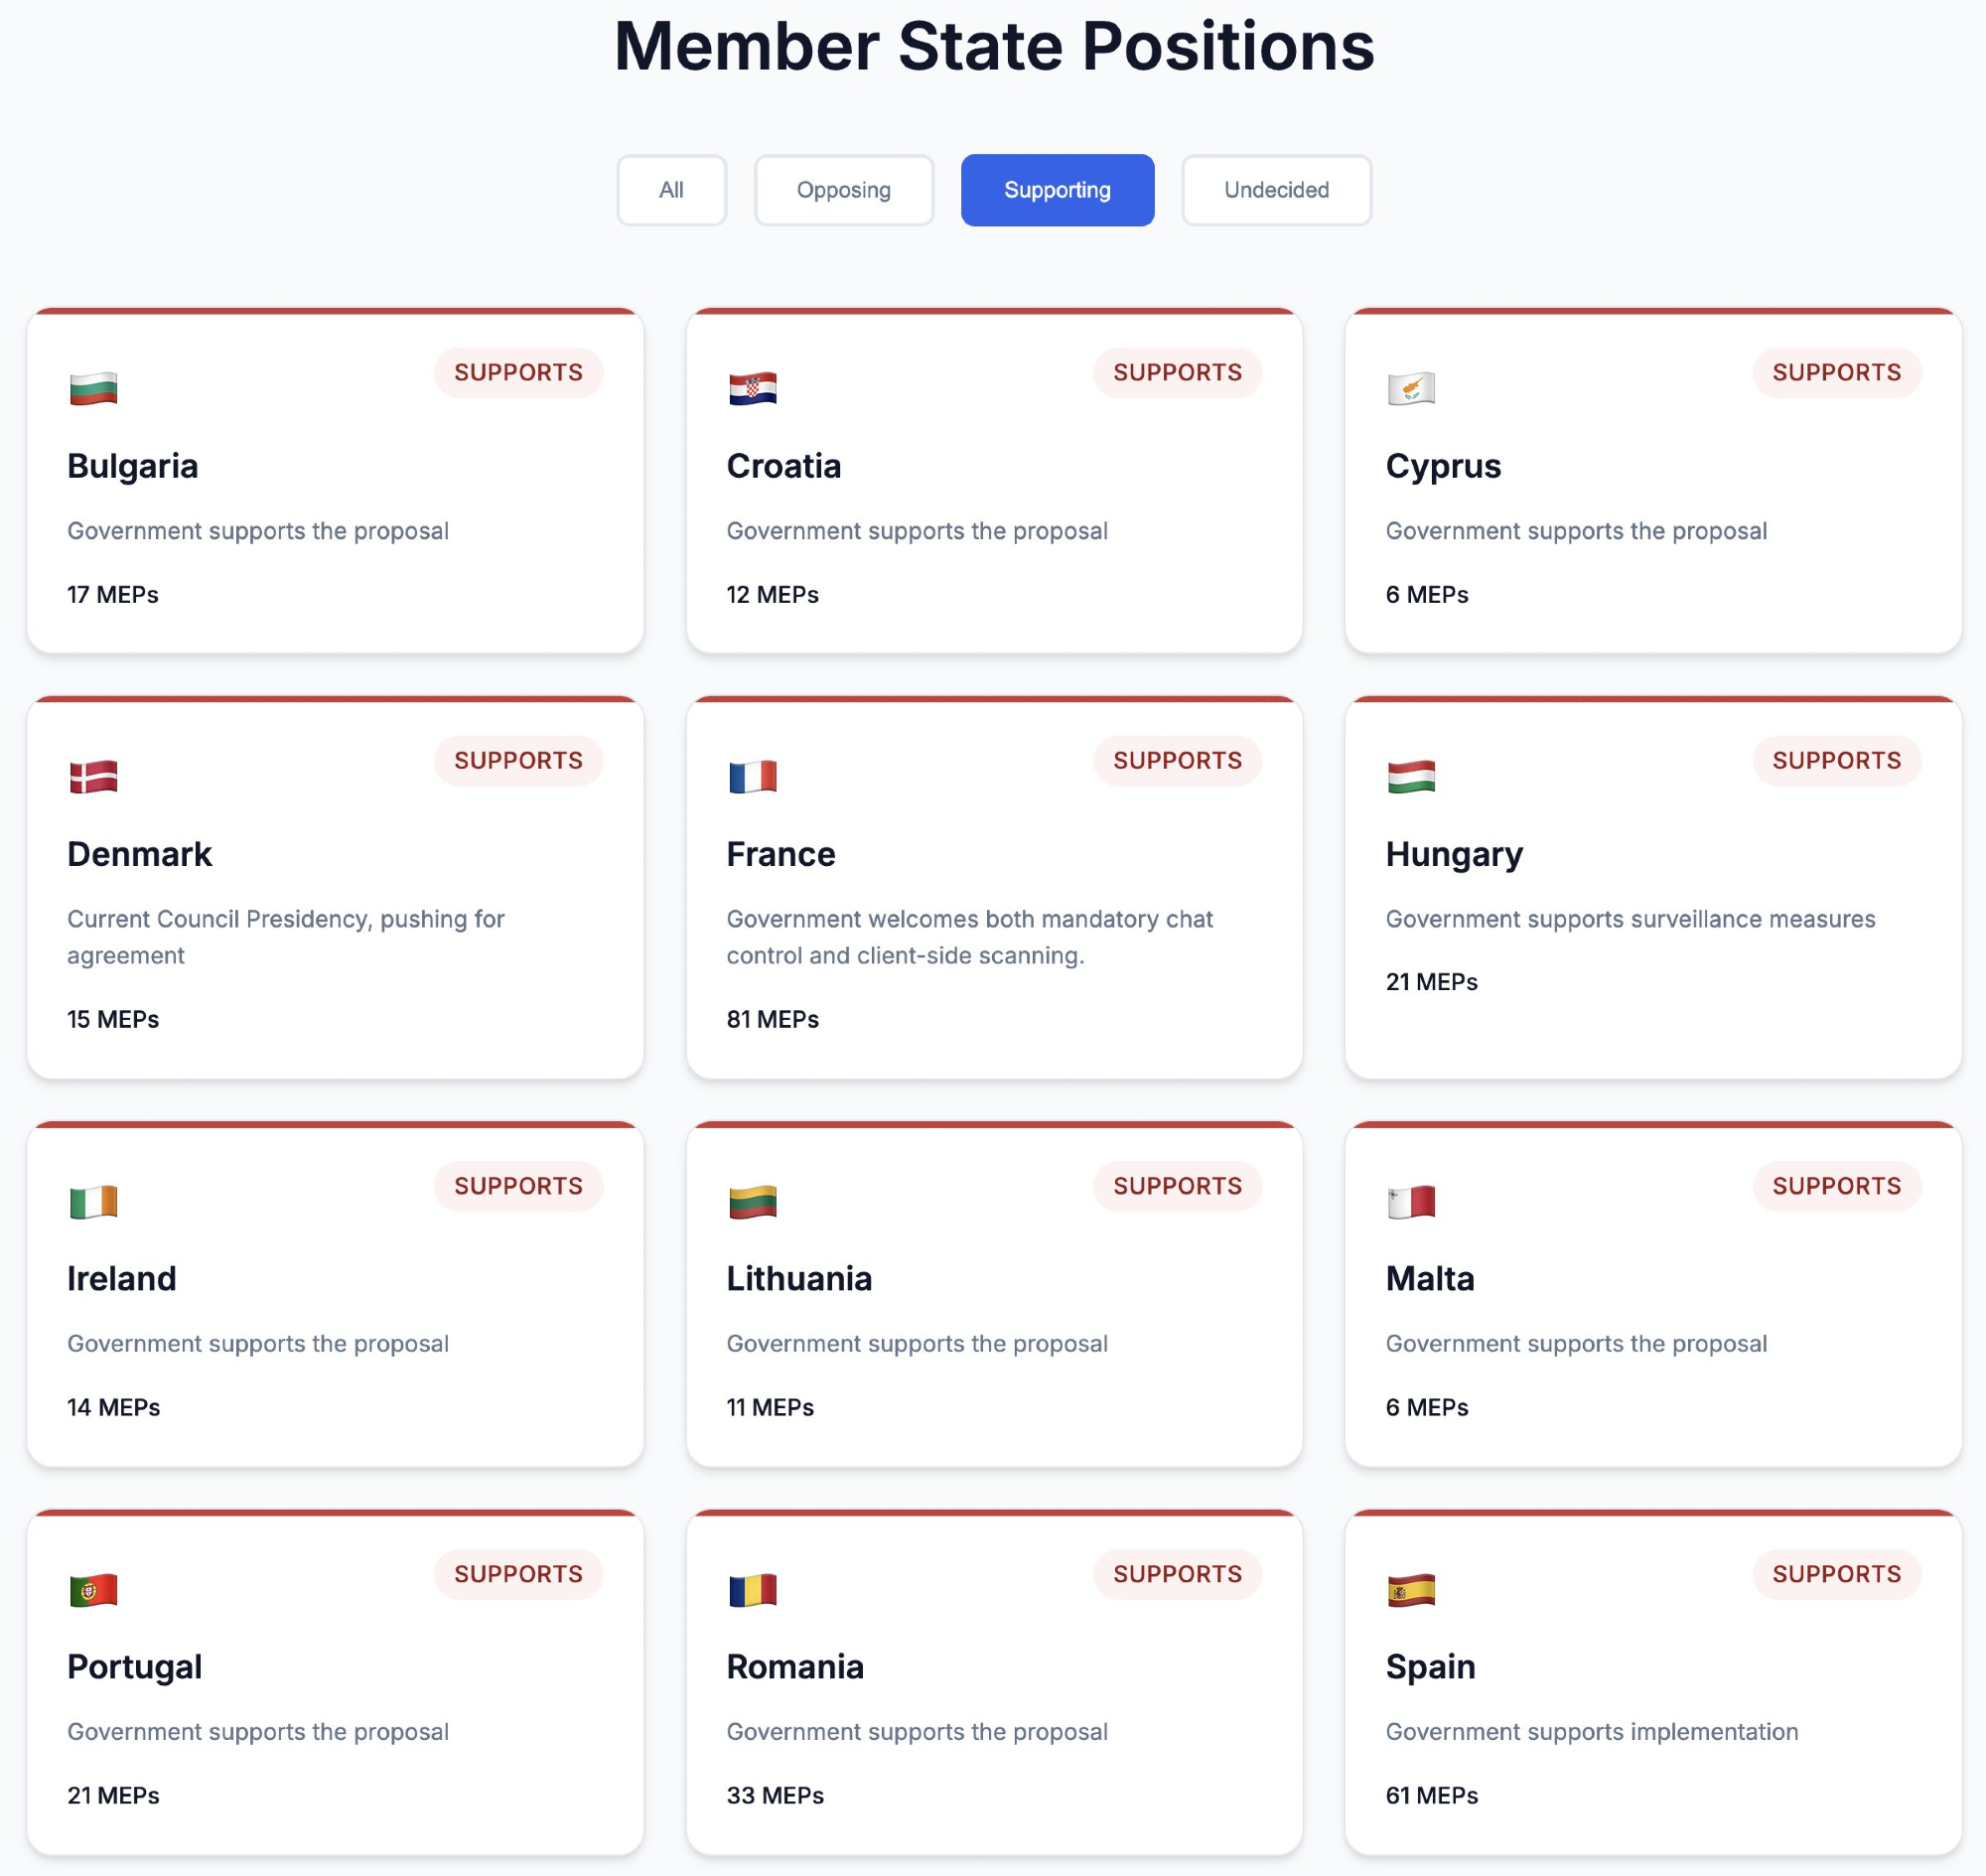The width and height of the screenshot is (1986, 1876).
Task: Click the Bulgaria flag icon
Action: coord(94,388)
